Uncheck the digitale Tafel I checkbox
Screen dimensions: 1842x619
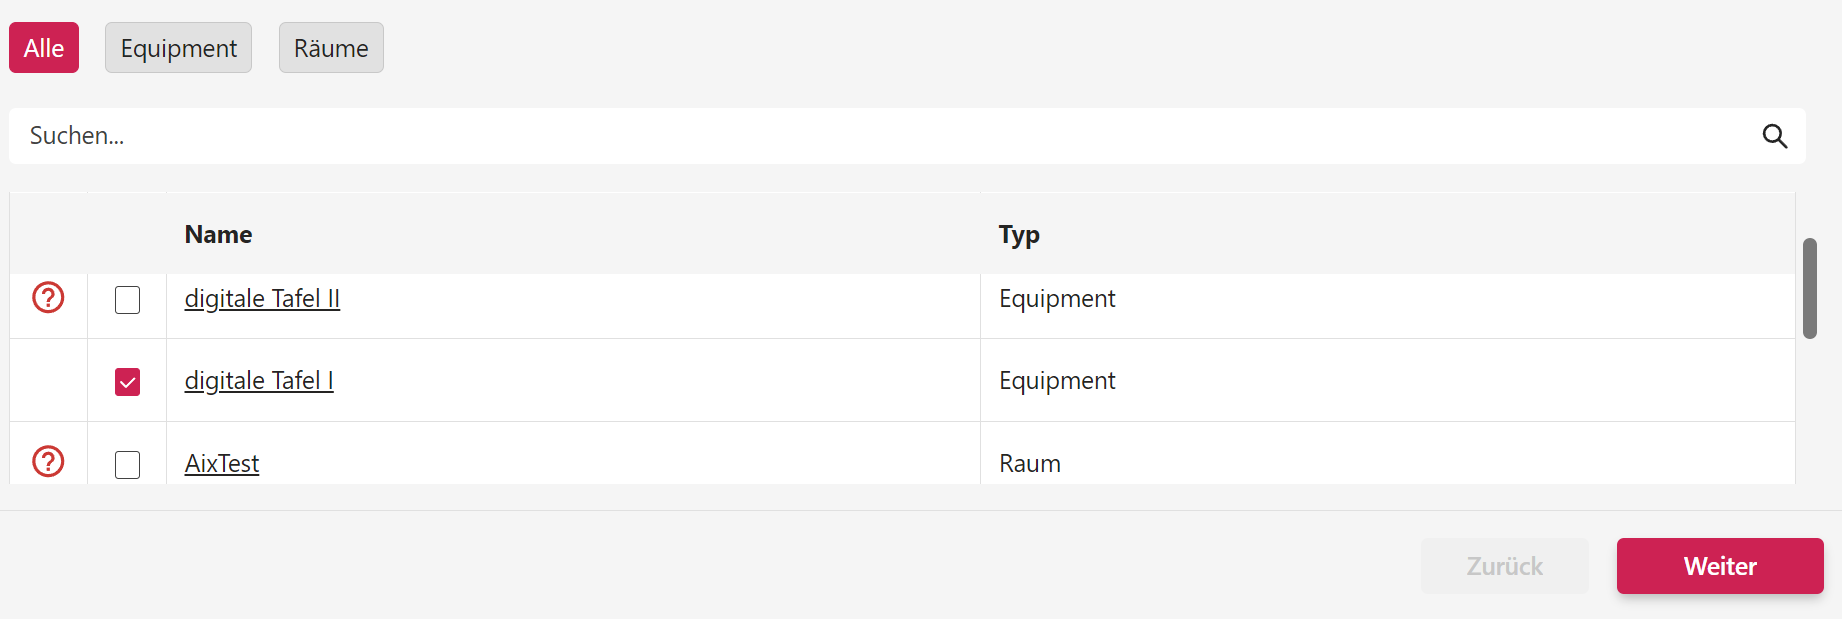coord(128,382)
